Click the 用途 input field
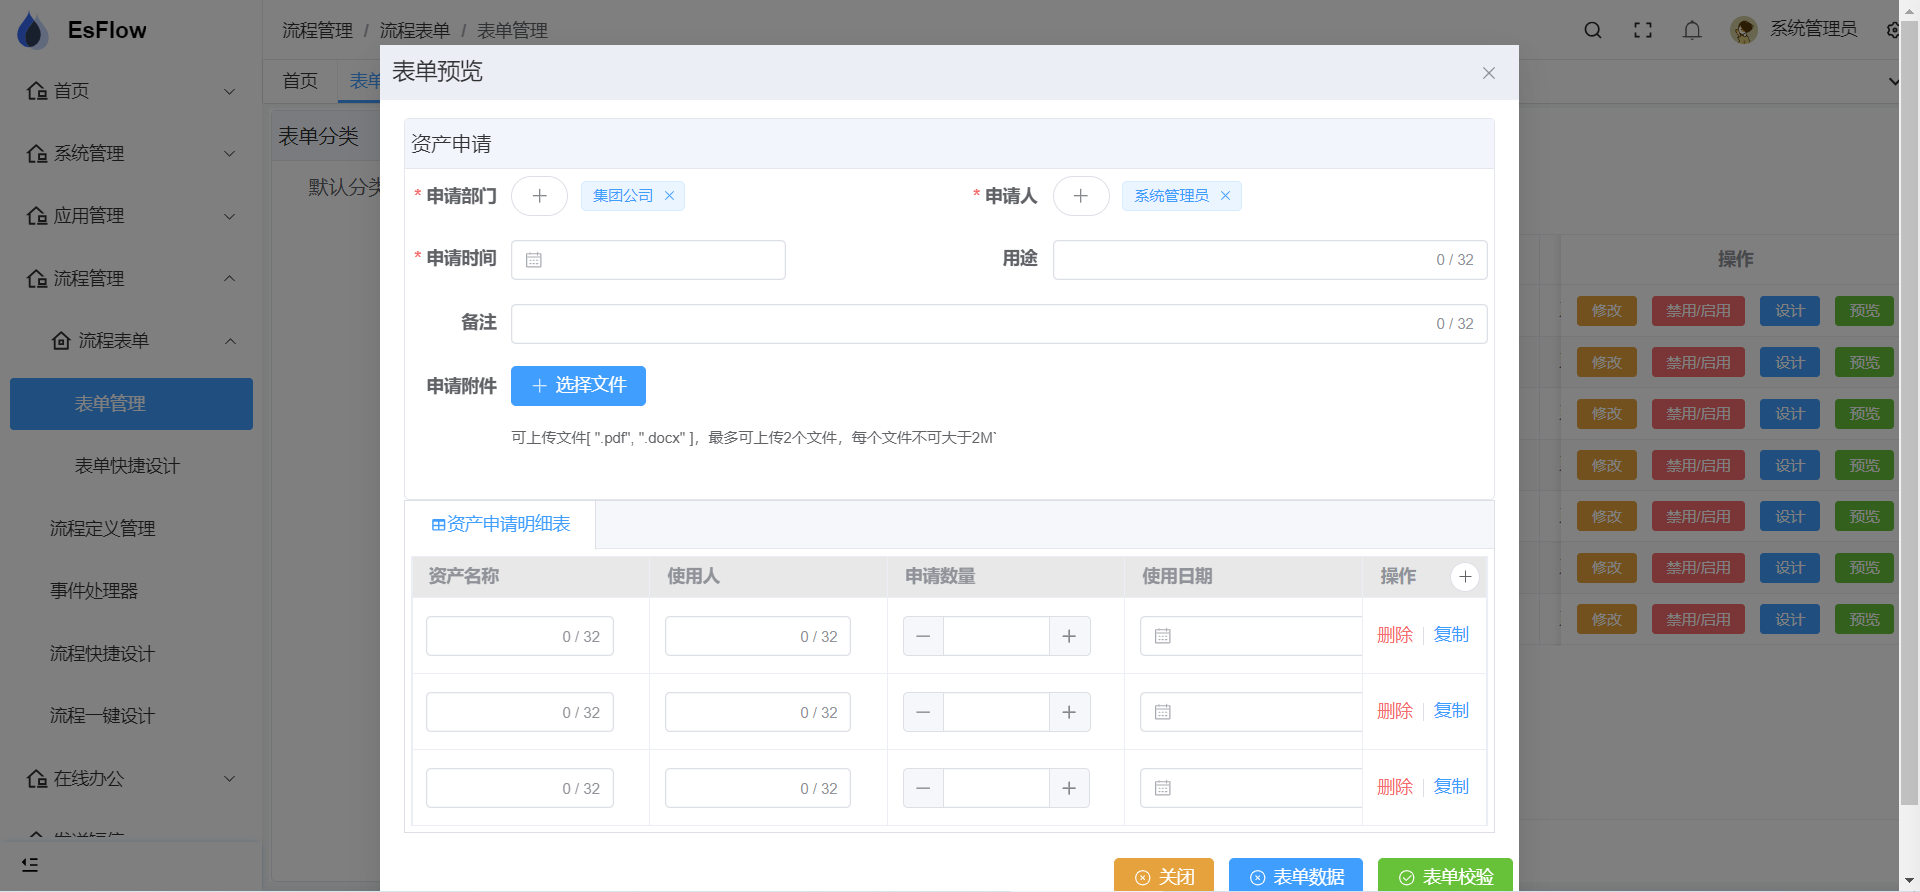This screenshot has width=1920, height=892. (x=1270, y=260)
